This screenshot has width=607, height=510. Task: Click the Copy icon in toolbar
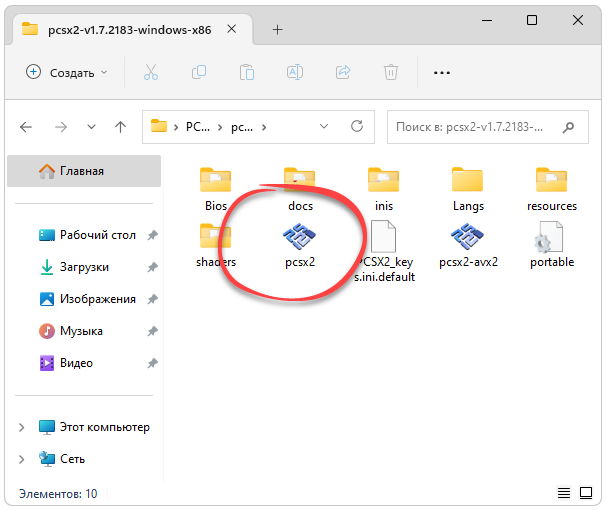199,72
